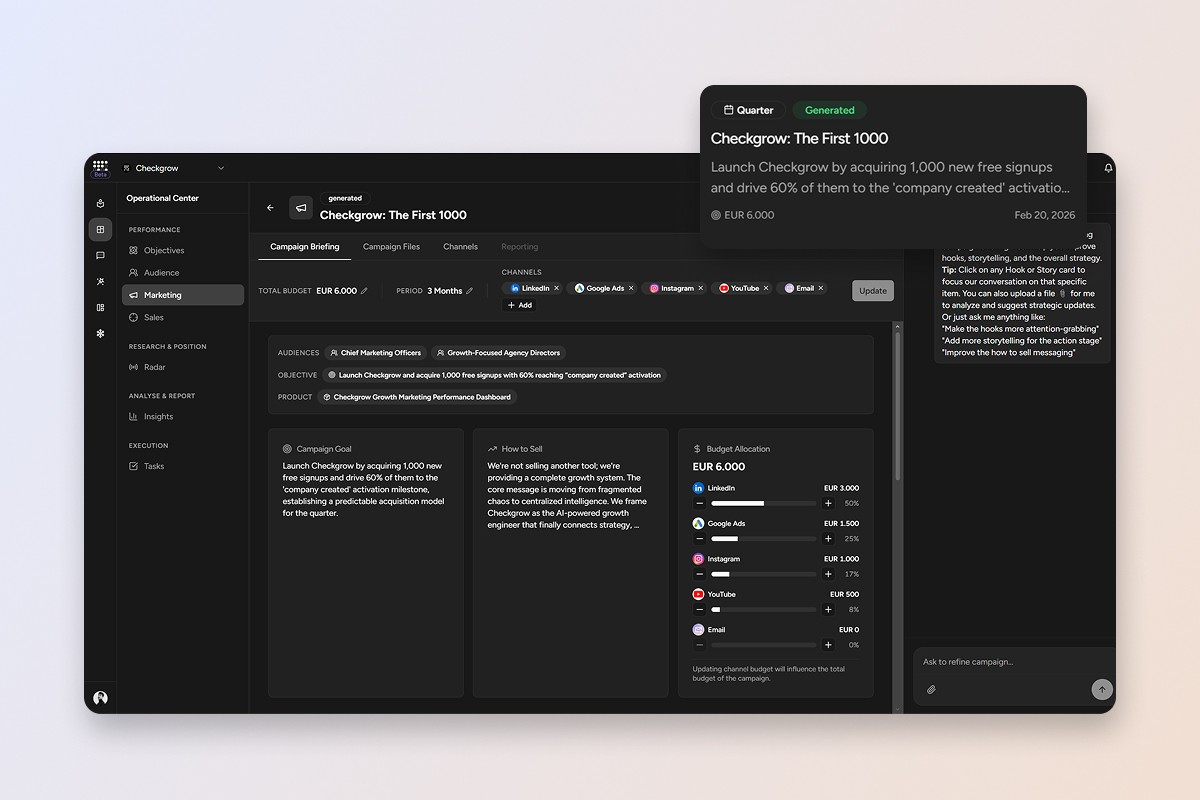Click the sparkle magic icon in left rail
Image resolution: width=1200 pixels, height=800 pixels.
pos(100,282)
